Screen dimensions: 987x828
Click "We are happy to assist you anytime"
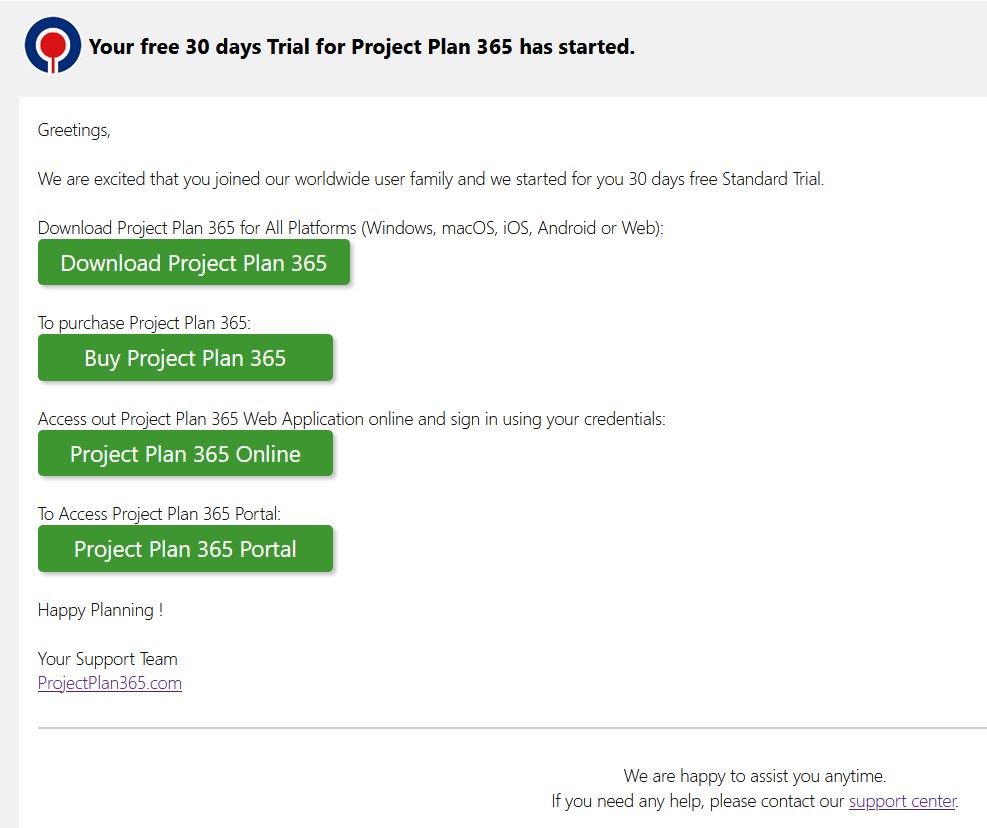point(754,775)
